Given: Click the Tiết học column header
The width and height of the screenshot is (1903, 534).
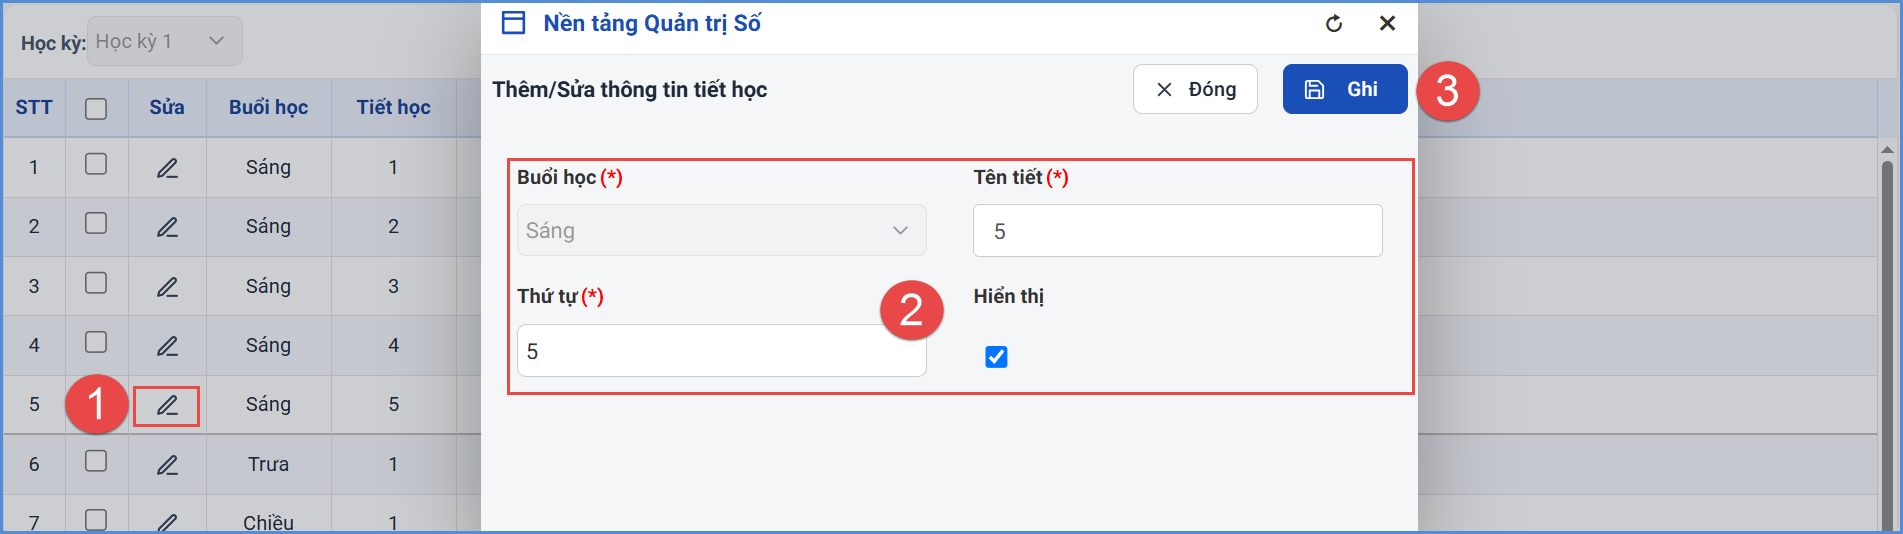Looking at the screenshot, I should pos(394,107).
